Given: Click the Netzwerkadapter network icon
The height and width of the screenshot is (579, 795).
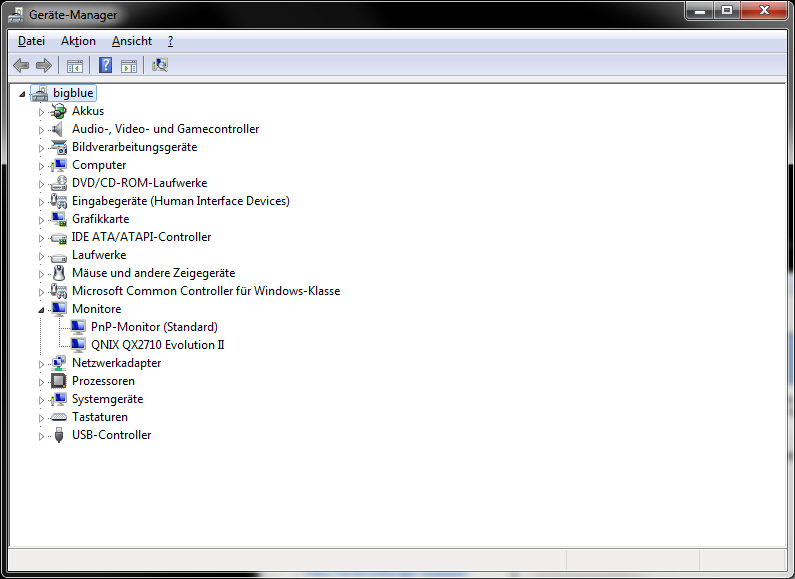Looking at the screenshot, I should [x=59, y=363].
